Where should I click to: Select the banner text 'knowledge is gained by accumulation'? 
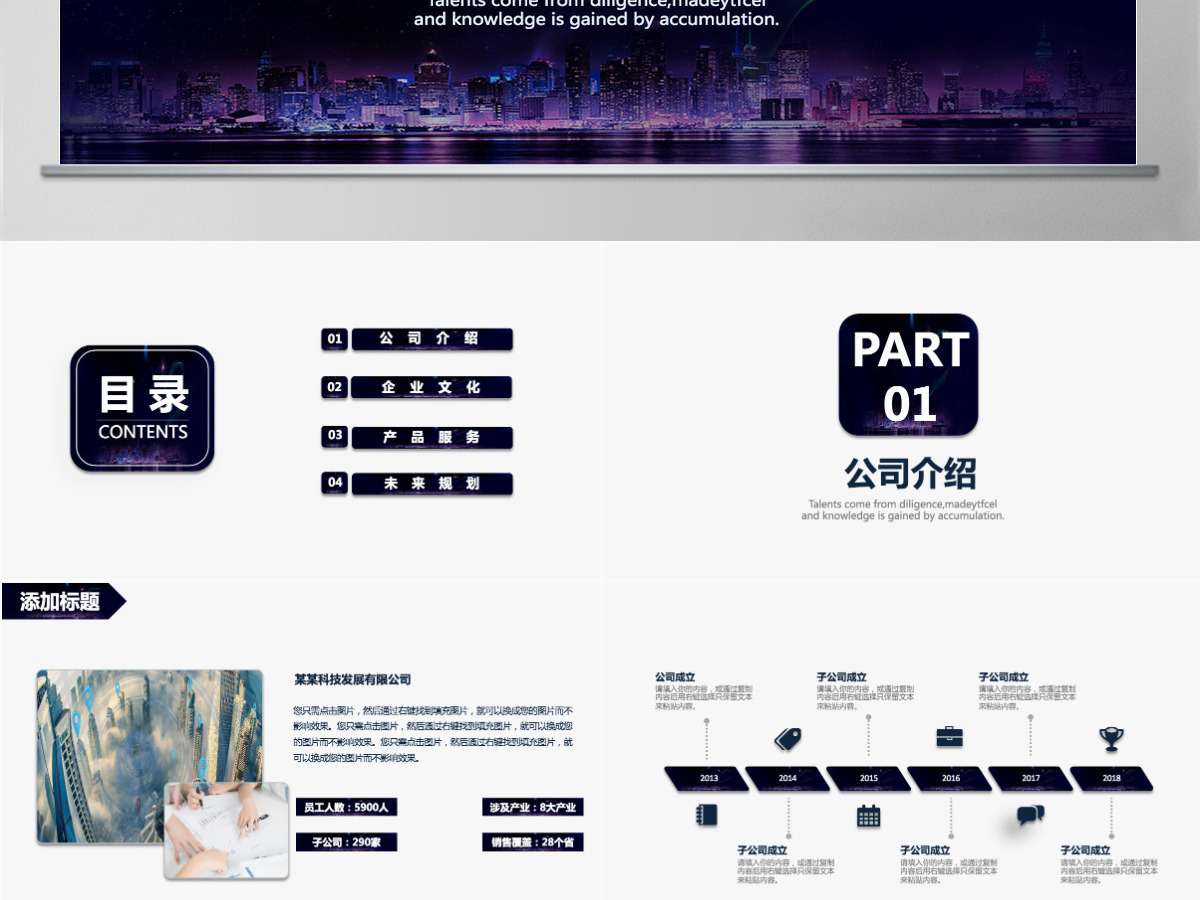616,19
